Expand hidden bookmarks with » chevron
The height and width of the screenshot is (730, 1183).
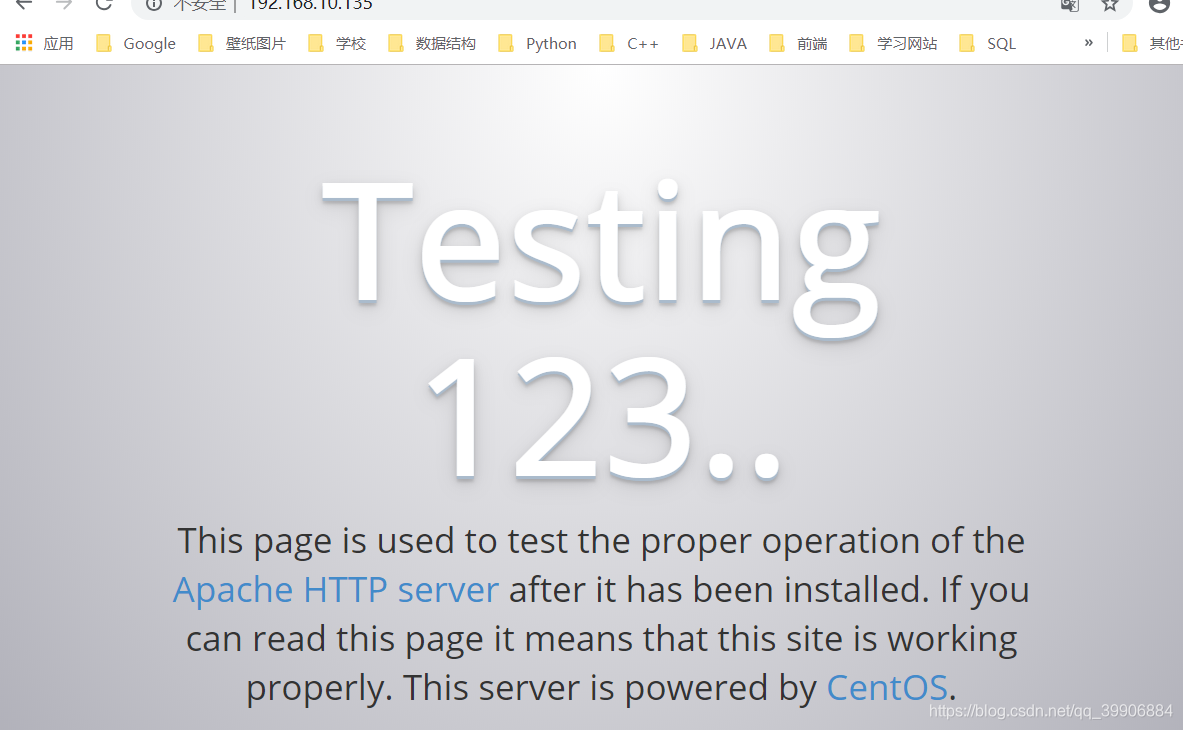click(1089, 43)
